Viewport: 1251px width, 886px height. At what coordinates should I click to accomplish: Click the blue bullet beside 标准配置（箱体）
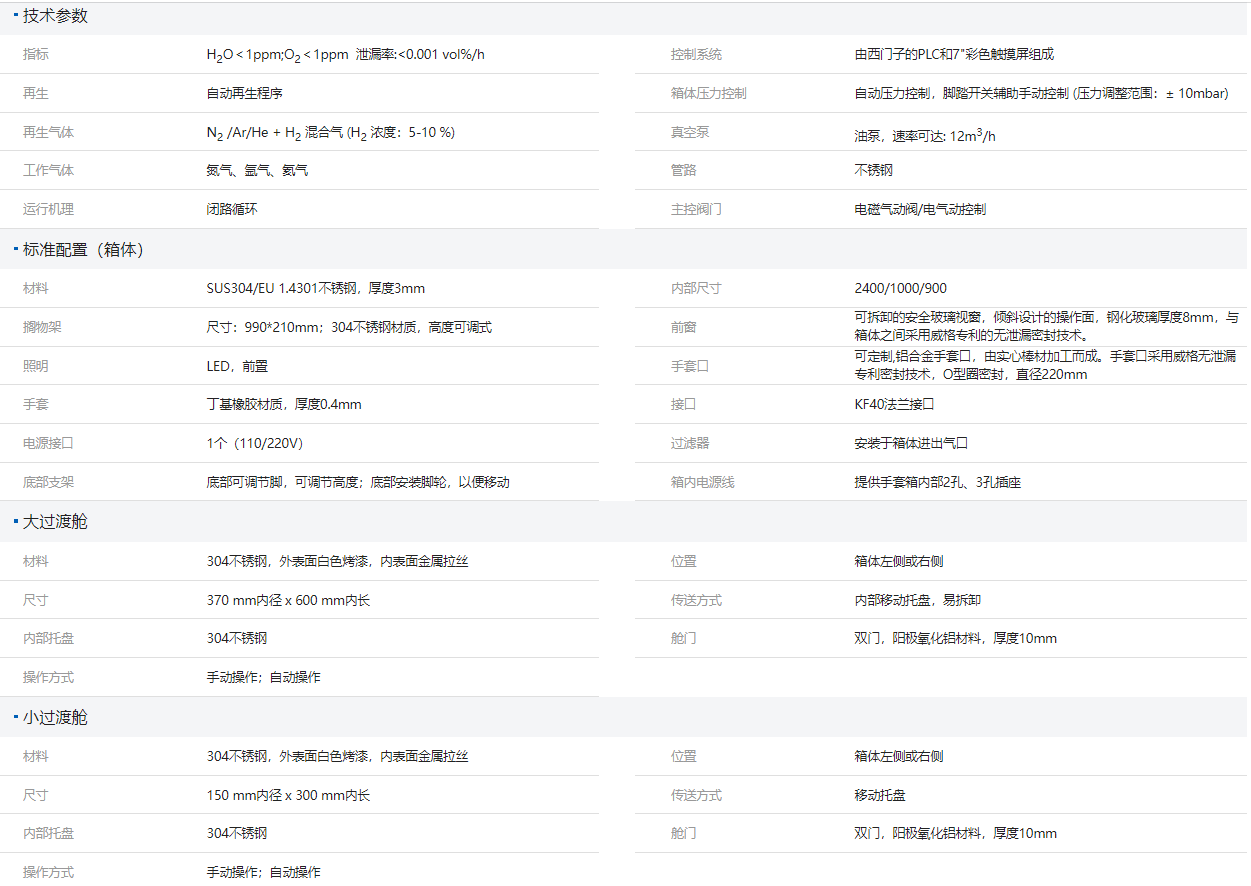click(15, 248)
